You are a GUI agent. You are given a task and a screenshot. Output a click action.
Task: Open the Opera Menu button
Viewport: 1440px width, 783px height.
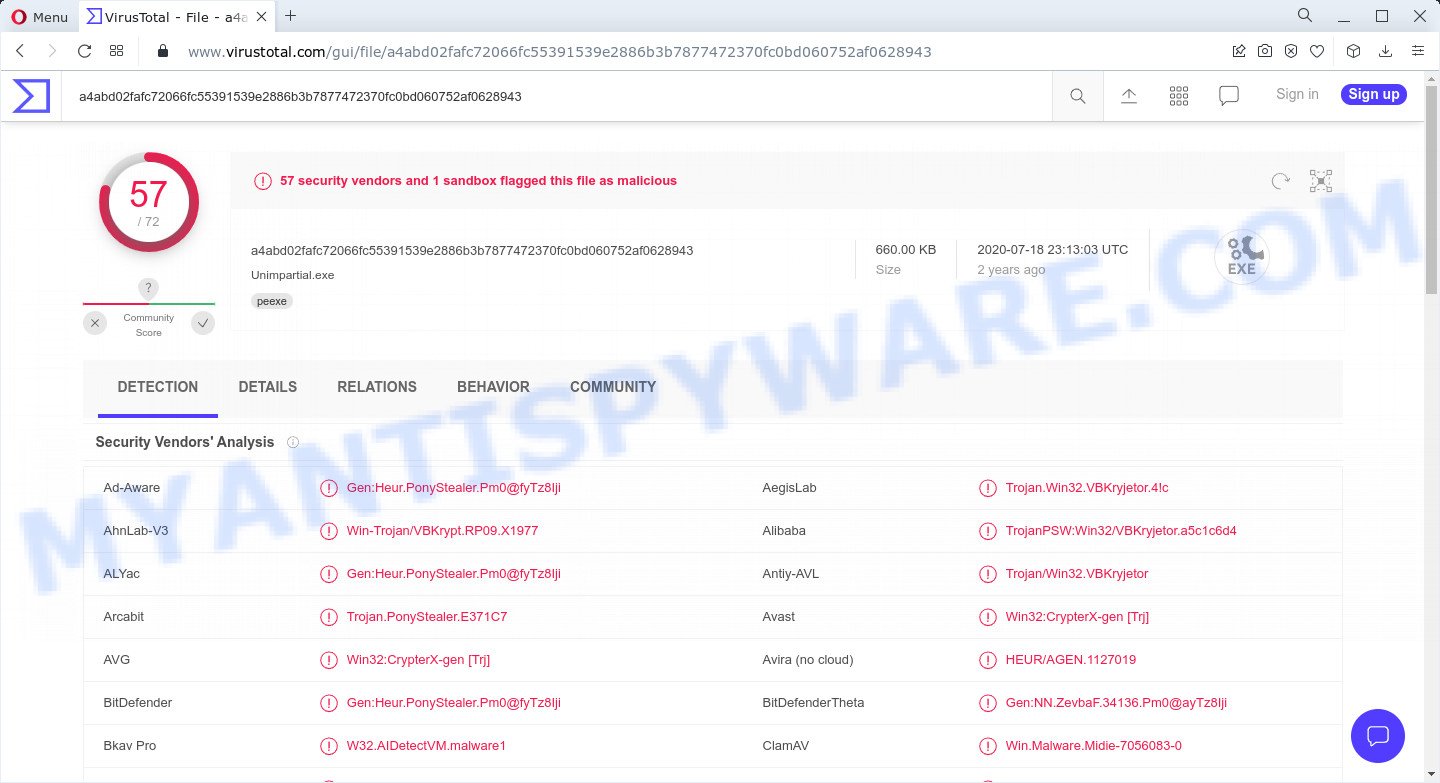coord(40,16)
